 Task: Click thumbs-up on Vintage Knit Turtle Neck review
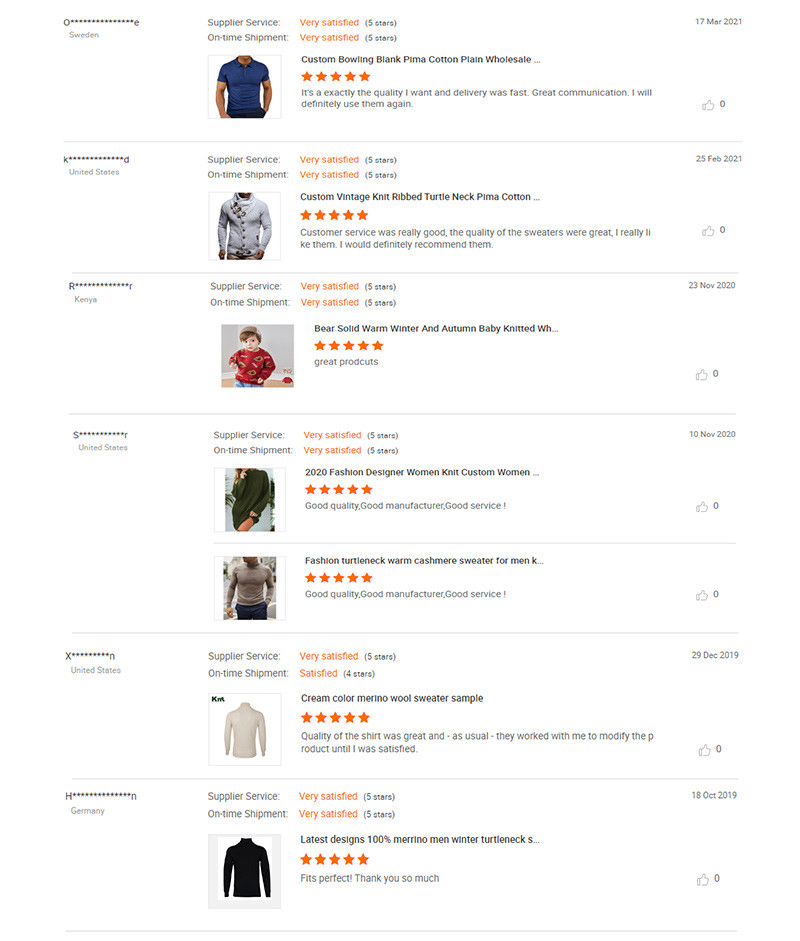click(x=709, y=231)
